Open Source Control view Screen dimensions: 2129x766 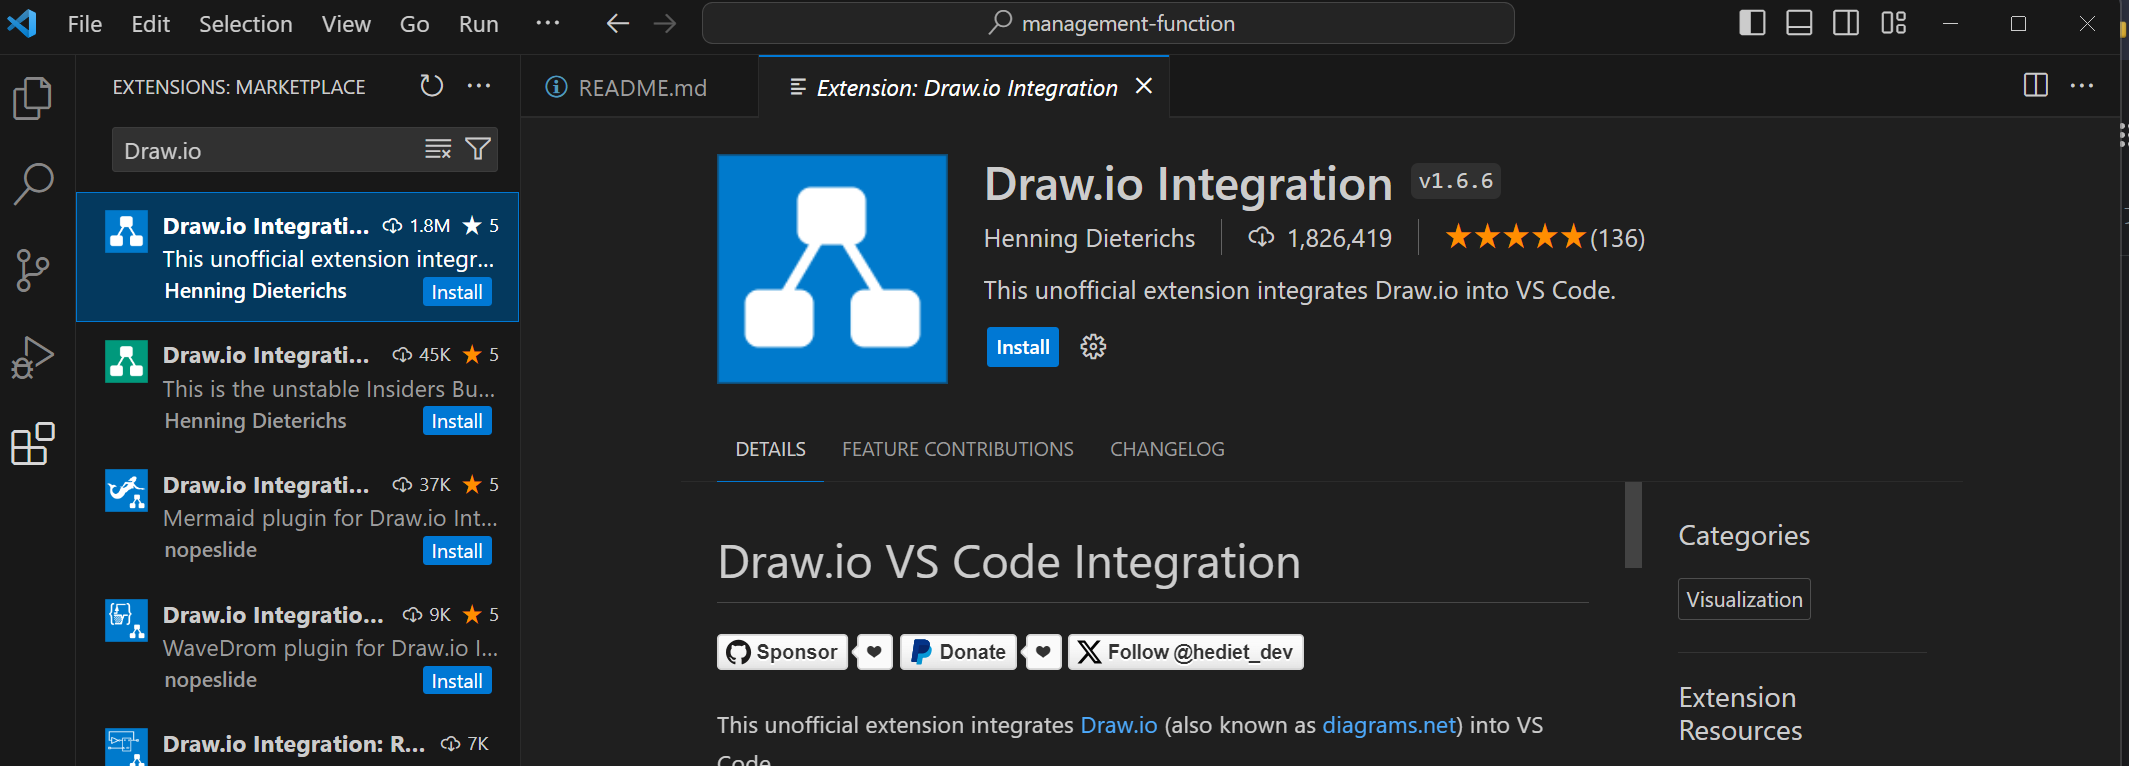coord(33,270)
